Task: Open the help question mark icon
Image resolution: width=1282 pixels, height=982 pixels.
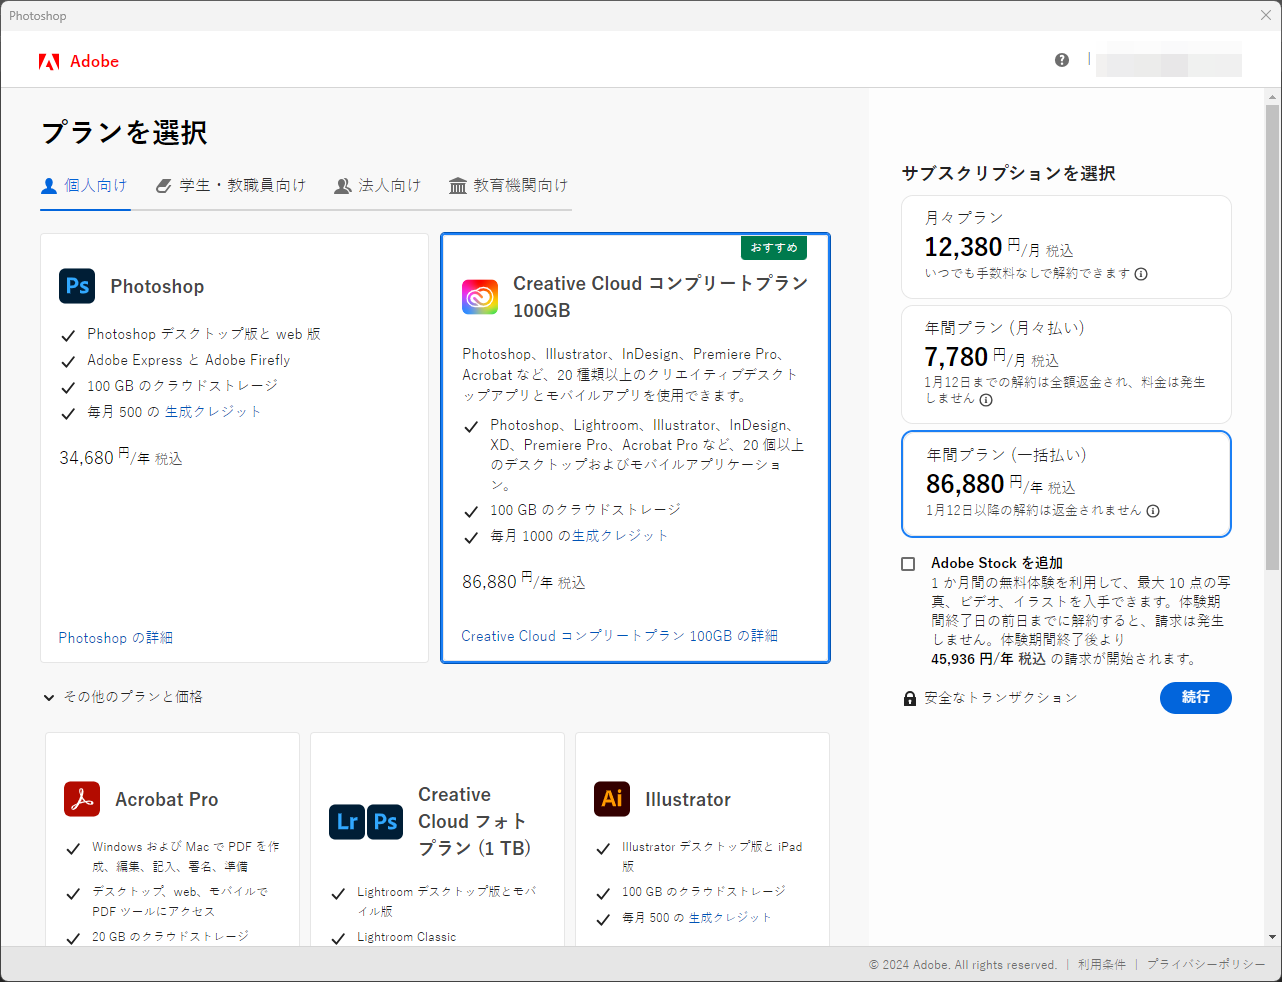Action: click(x=1062, y=60)
